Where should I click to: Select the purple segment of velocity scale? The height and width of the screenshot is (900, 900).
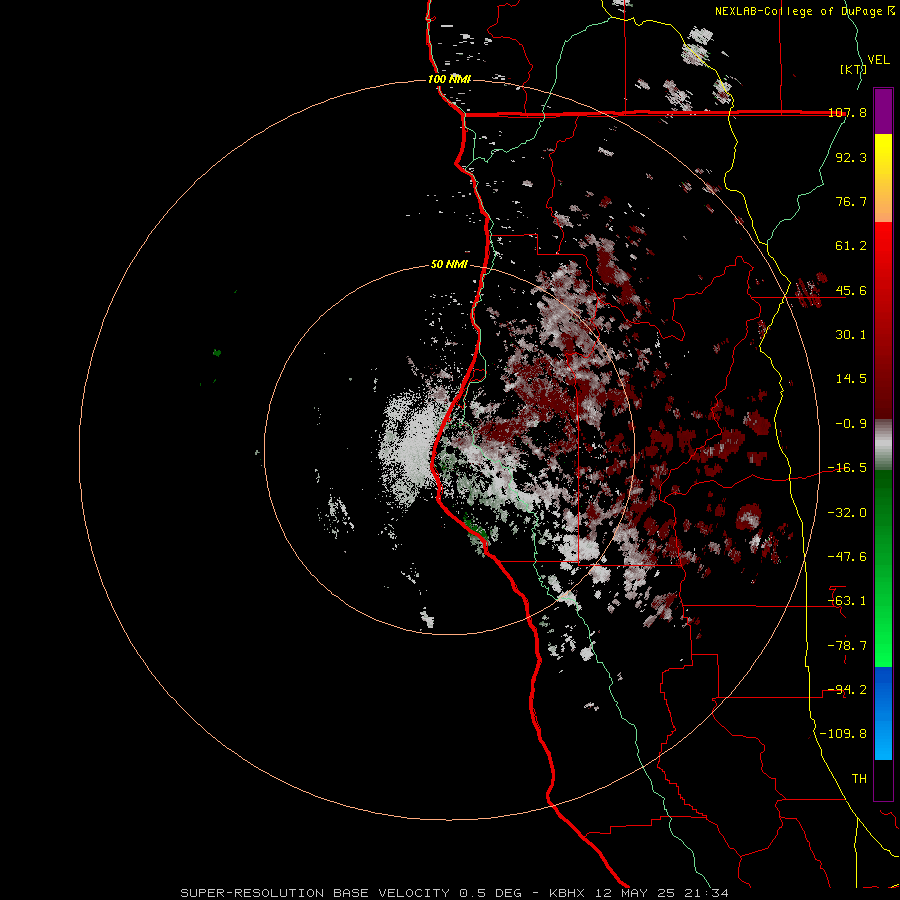[883, 112]
